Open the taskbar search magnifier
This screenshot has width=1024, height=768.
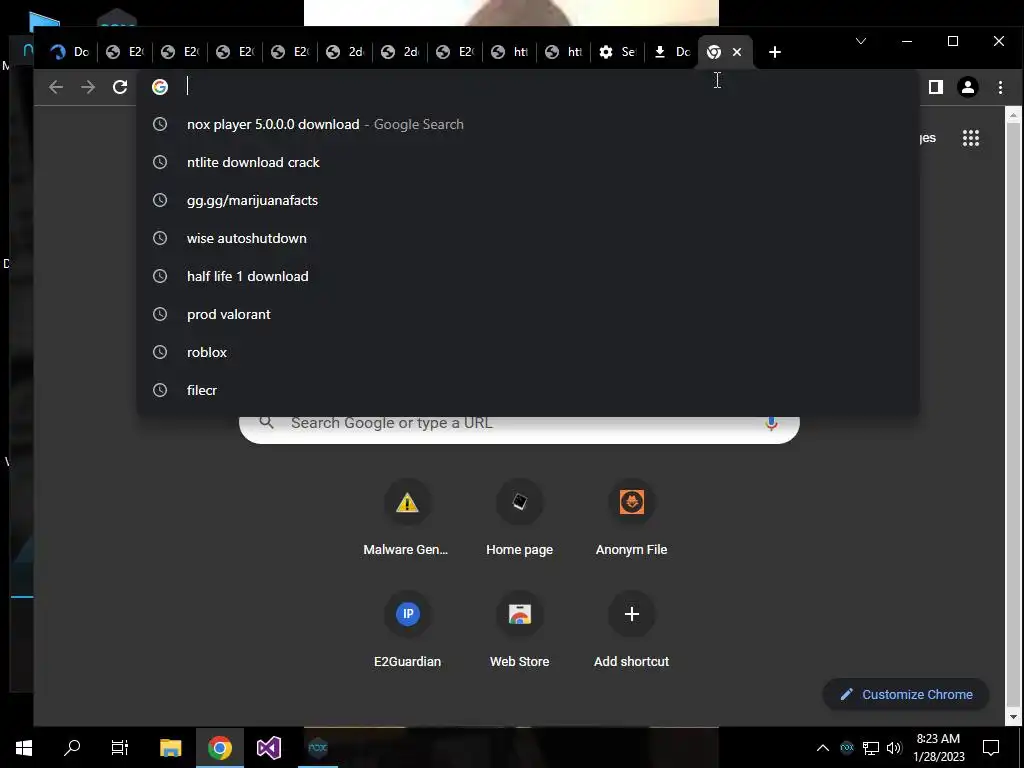click(x=72, y=748)
